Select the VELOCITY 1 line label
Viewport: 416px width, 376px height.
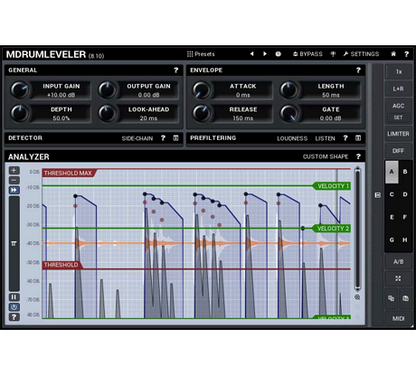pos(332,186)
